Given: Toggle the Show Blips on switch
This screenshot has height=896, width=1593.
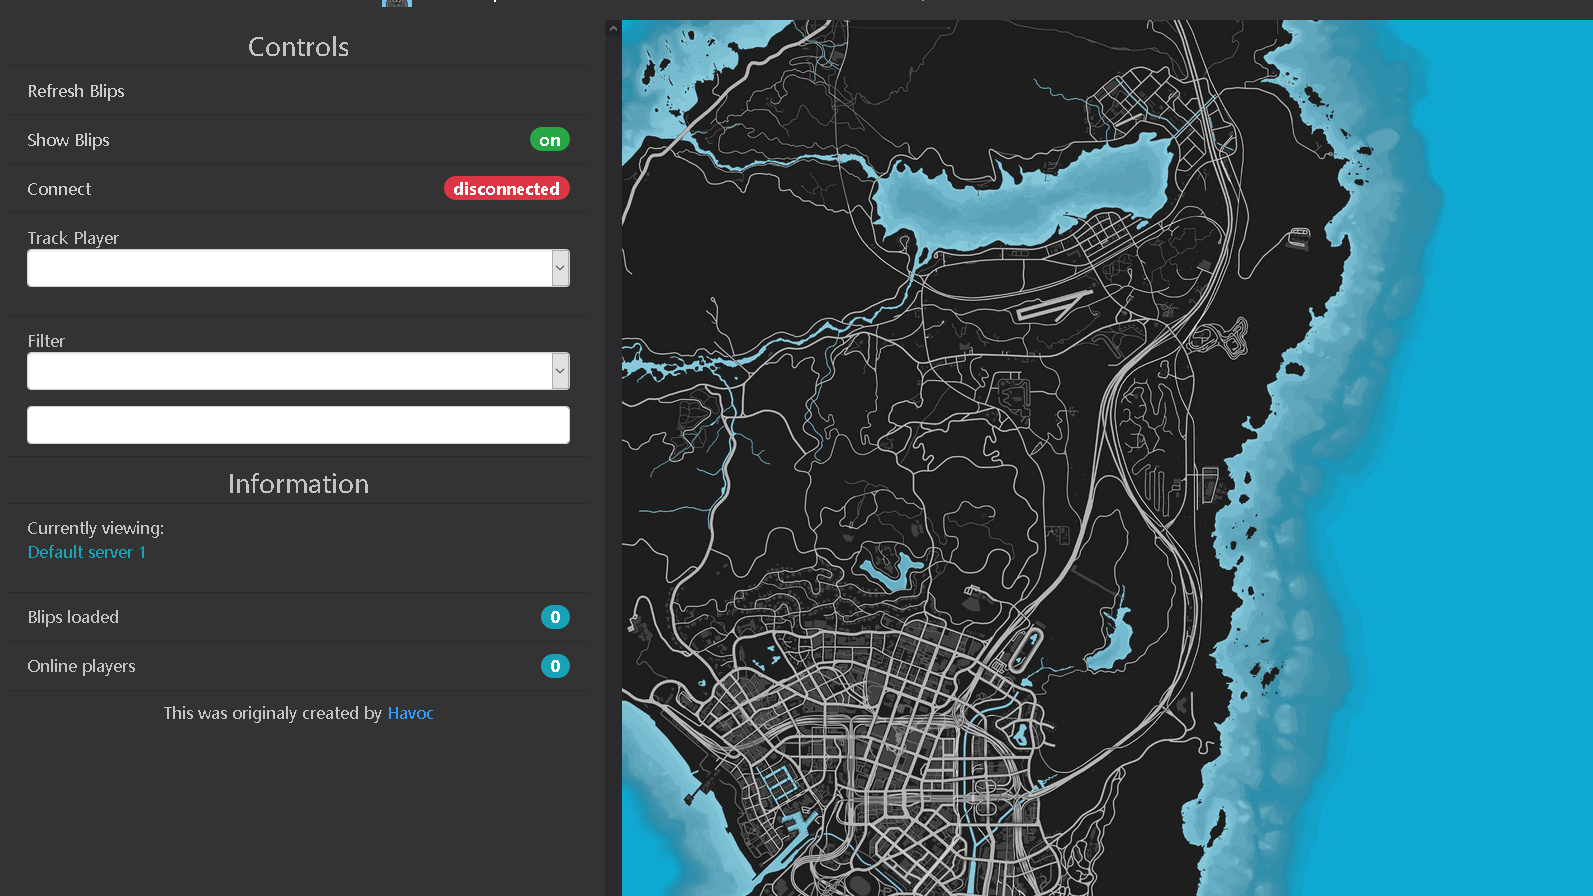Looking at the screenshot, I should tap(550, 140).
